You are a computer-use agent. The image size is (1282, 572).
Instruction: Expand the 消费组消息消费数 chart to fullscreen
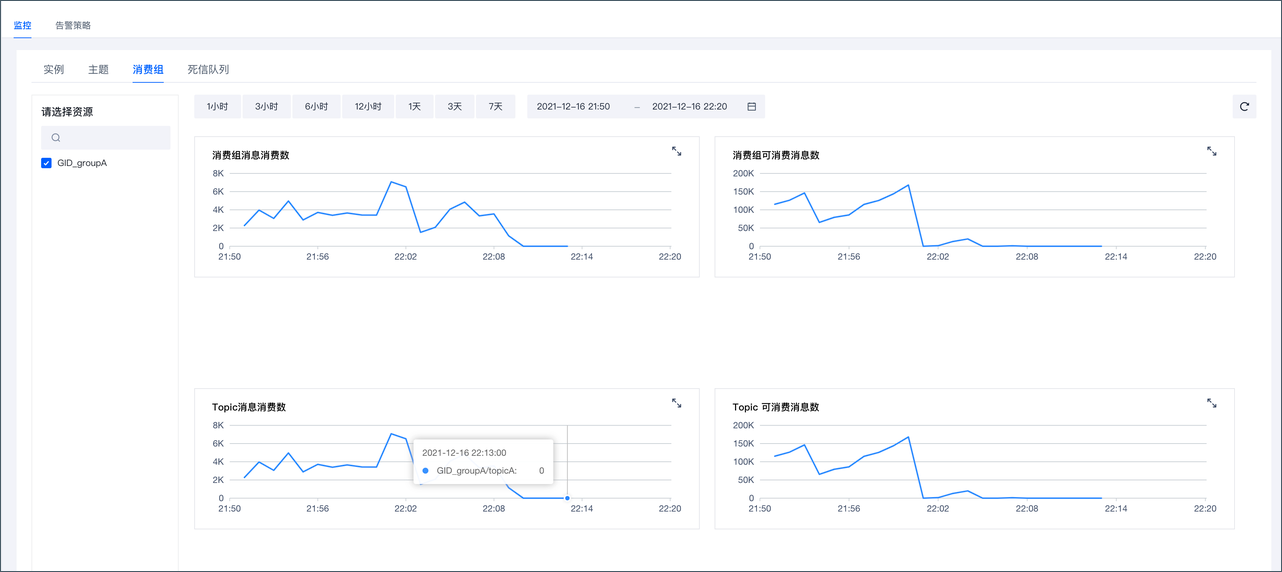(677, 151)
